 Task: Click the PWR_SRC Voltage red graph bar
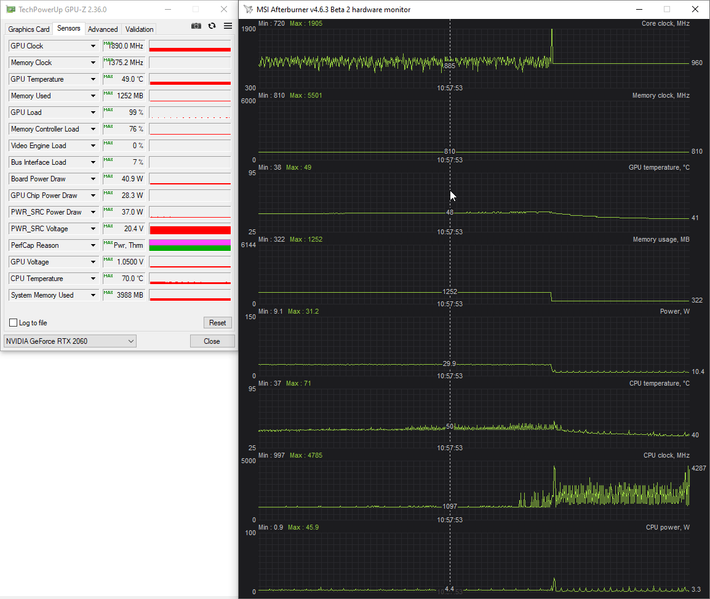click(x=190, y=229)
